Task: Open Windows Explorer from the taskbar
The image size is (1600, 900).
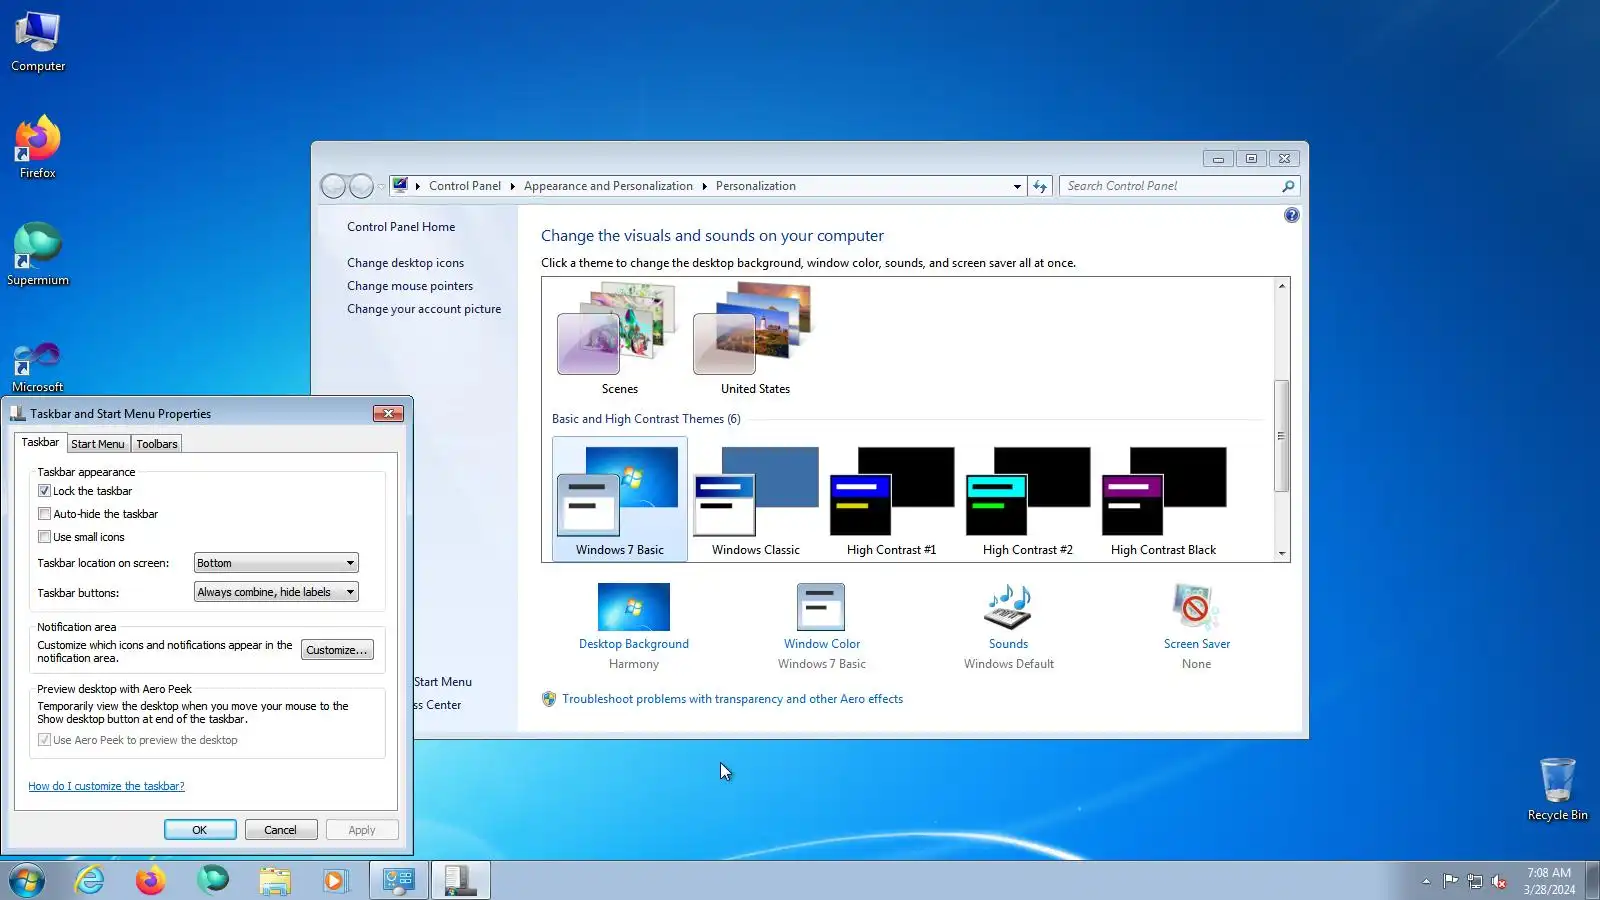Action: [274, 880]
